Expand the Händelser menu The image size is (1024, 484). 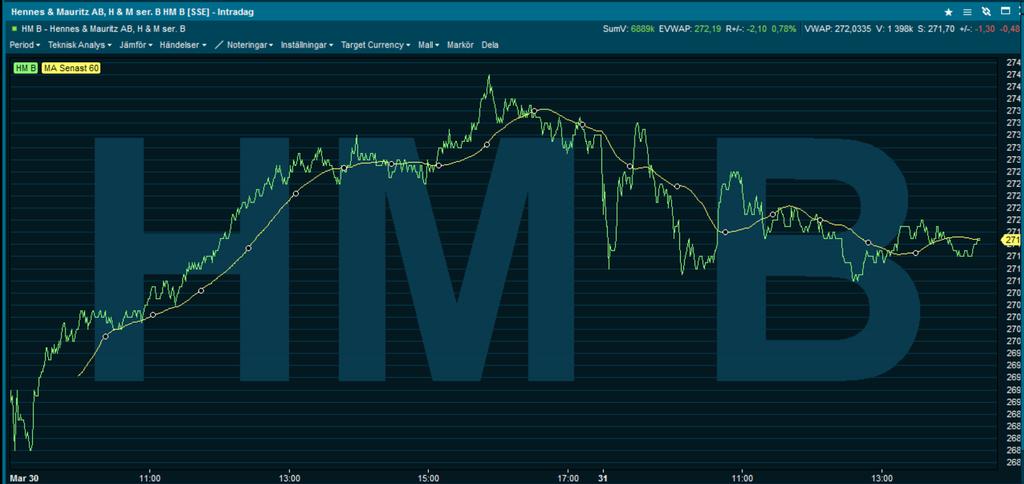pyautogui.click(x=184, y=45)
